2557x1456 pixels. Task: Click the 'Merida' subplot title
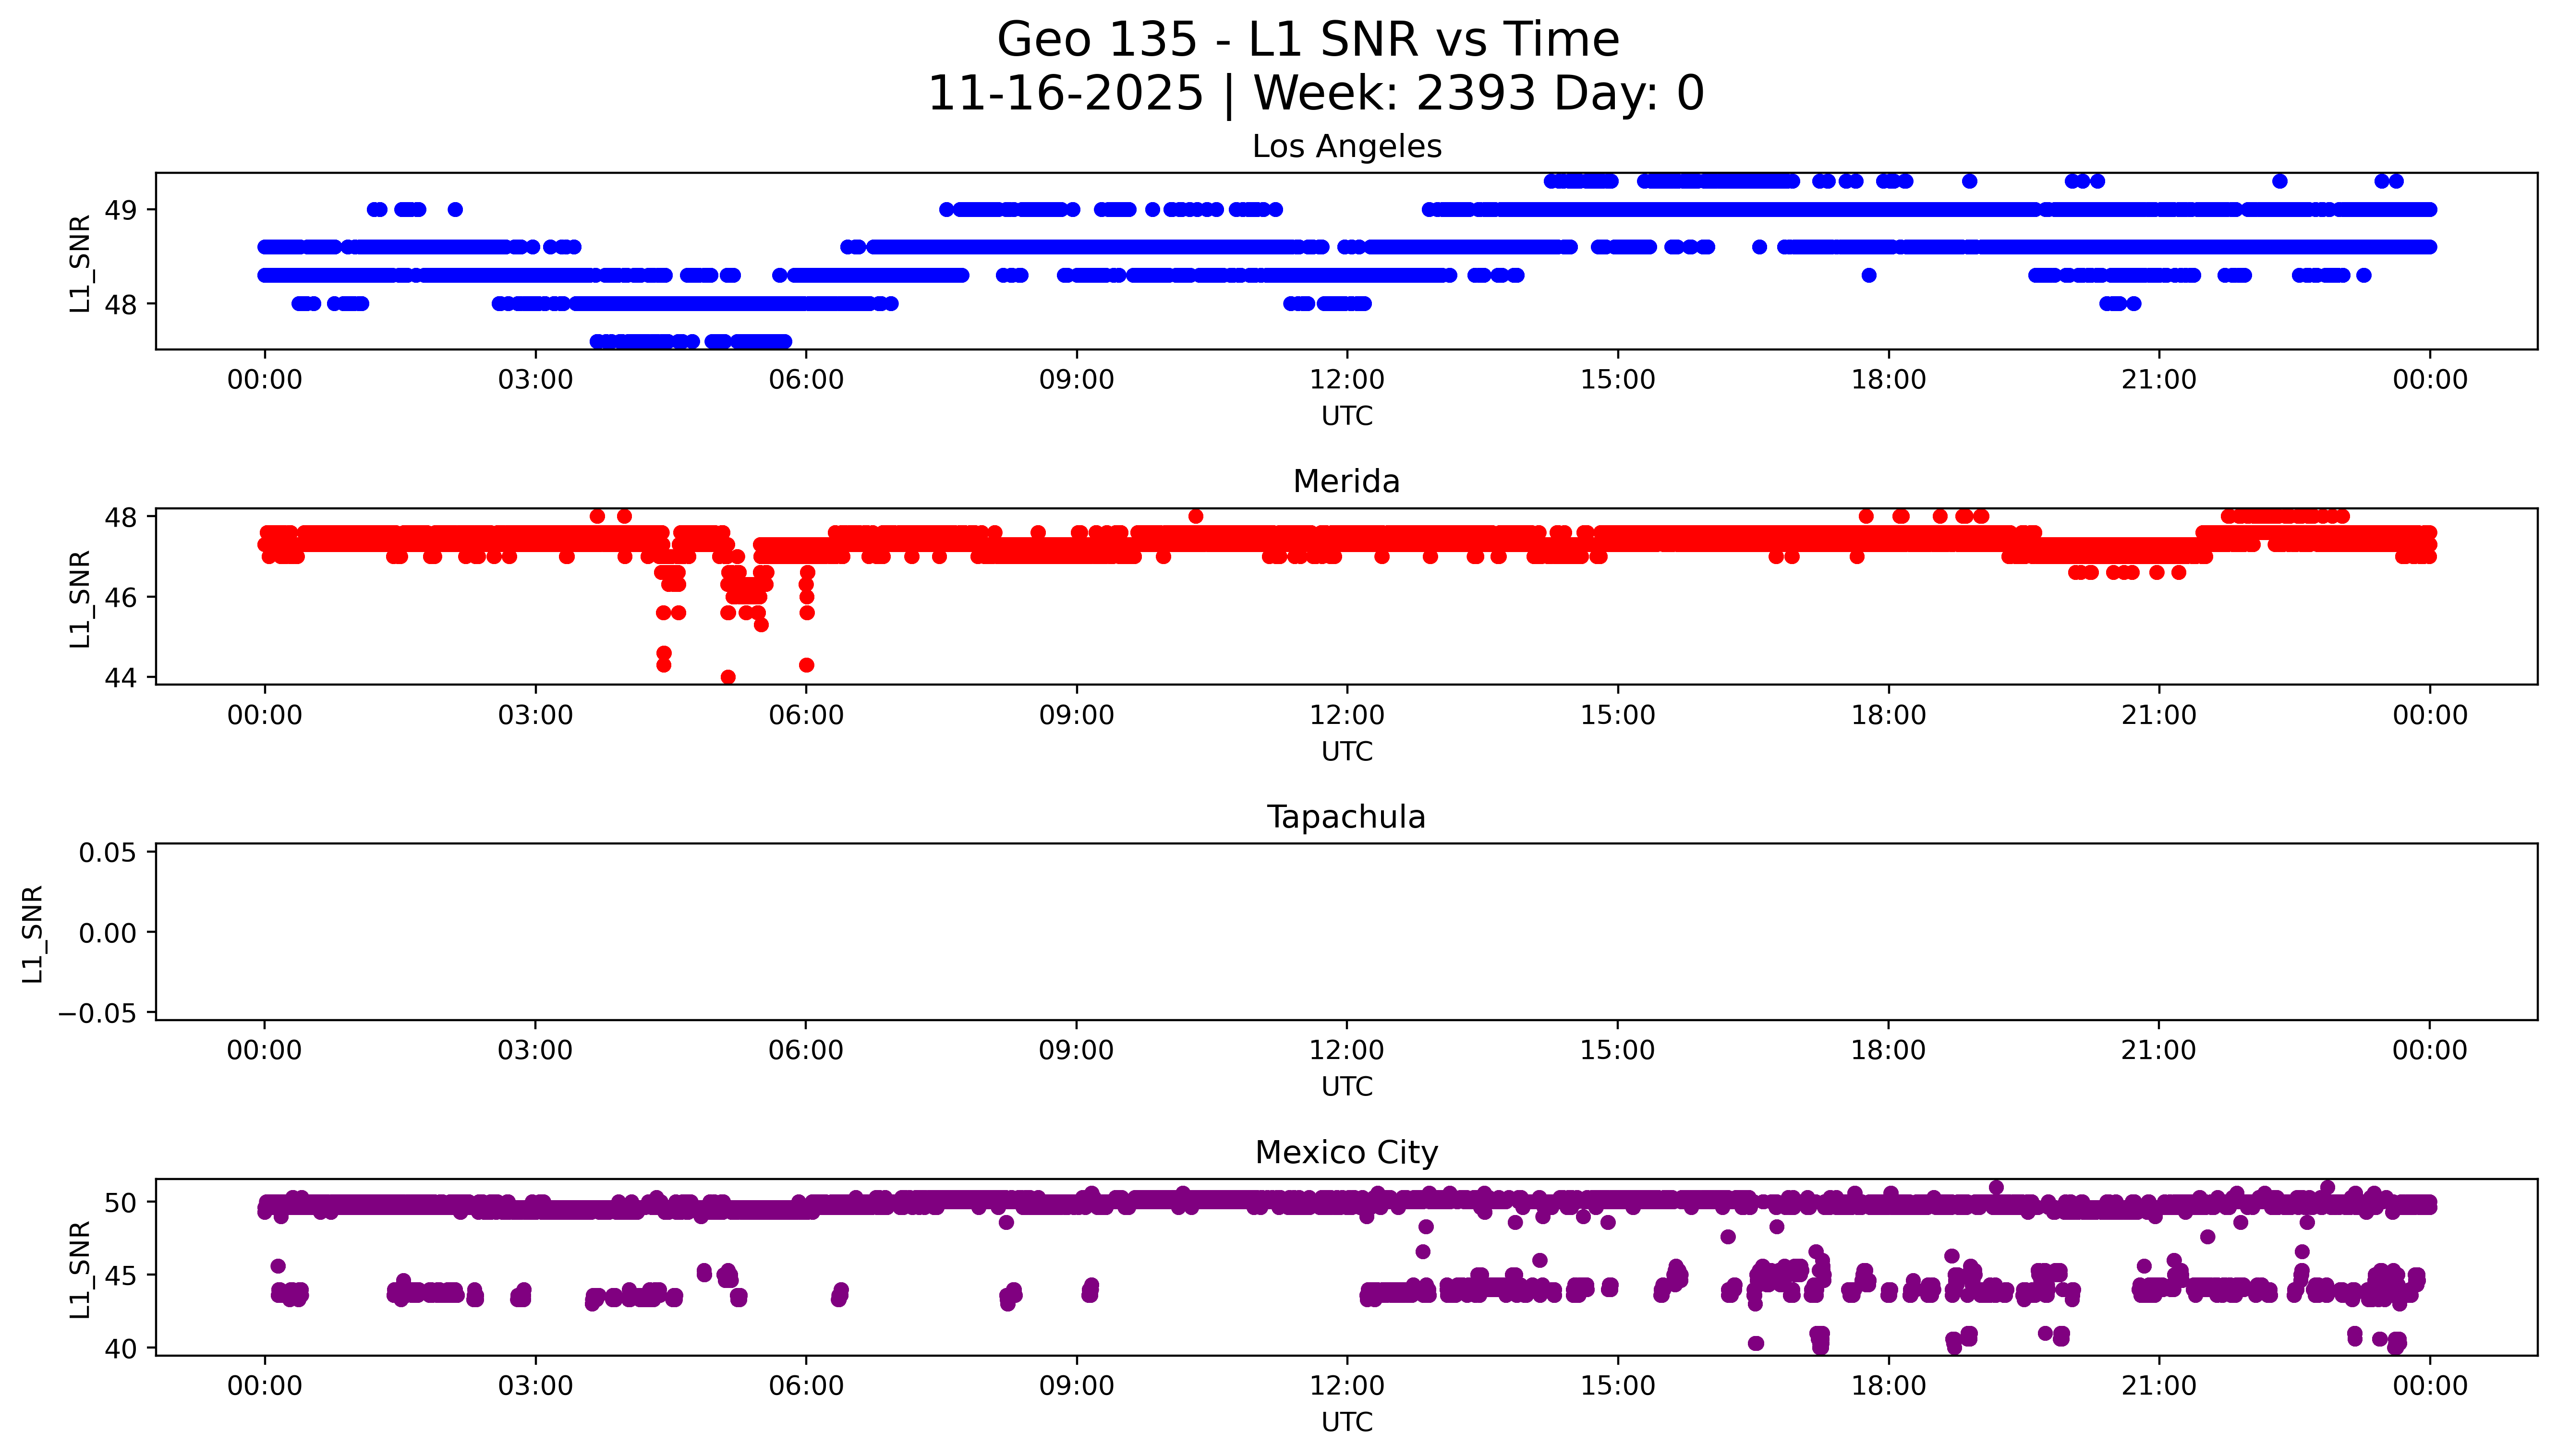coord(1346,482)
